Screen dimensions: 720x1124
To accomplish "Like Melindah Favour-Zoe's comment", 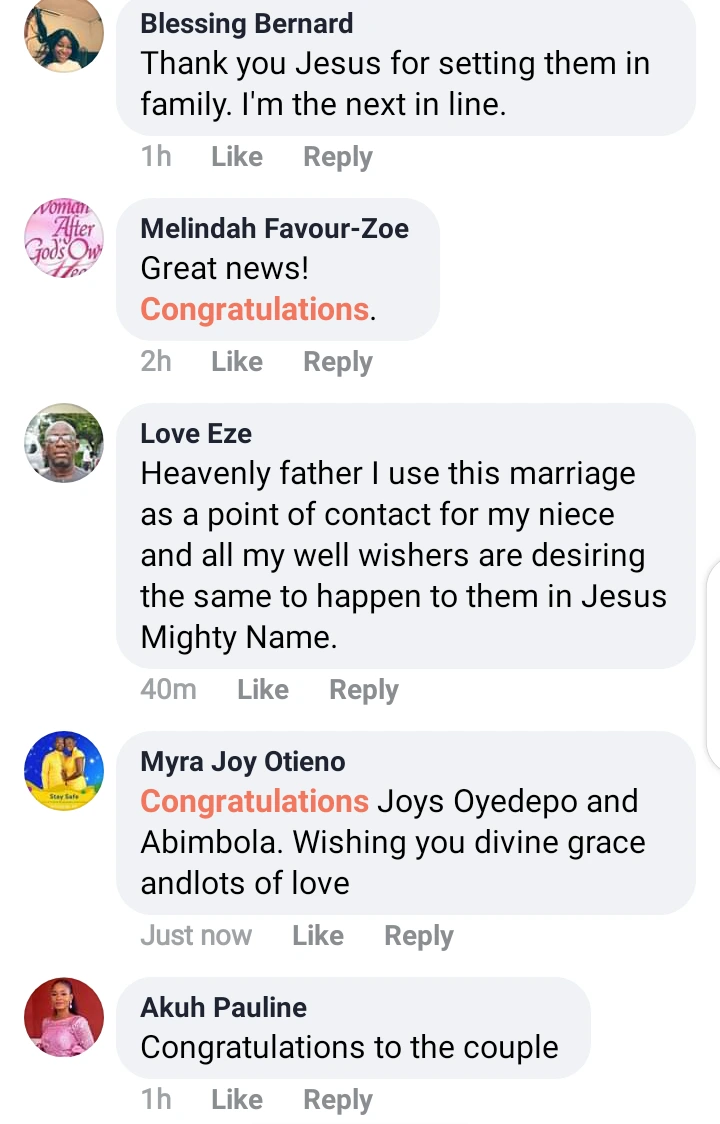I will [x=237, y=362].
